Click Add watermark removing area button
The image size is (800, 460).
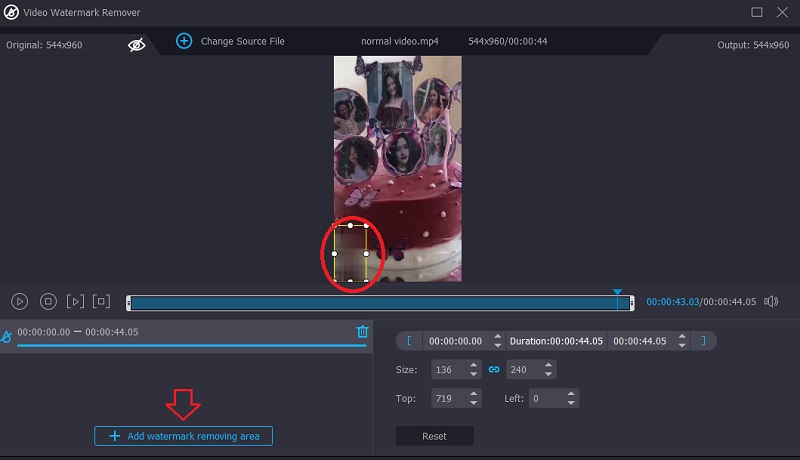(x=183, y=436)
